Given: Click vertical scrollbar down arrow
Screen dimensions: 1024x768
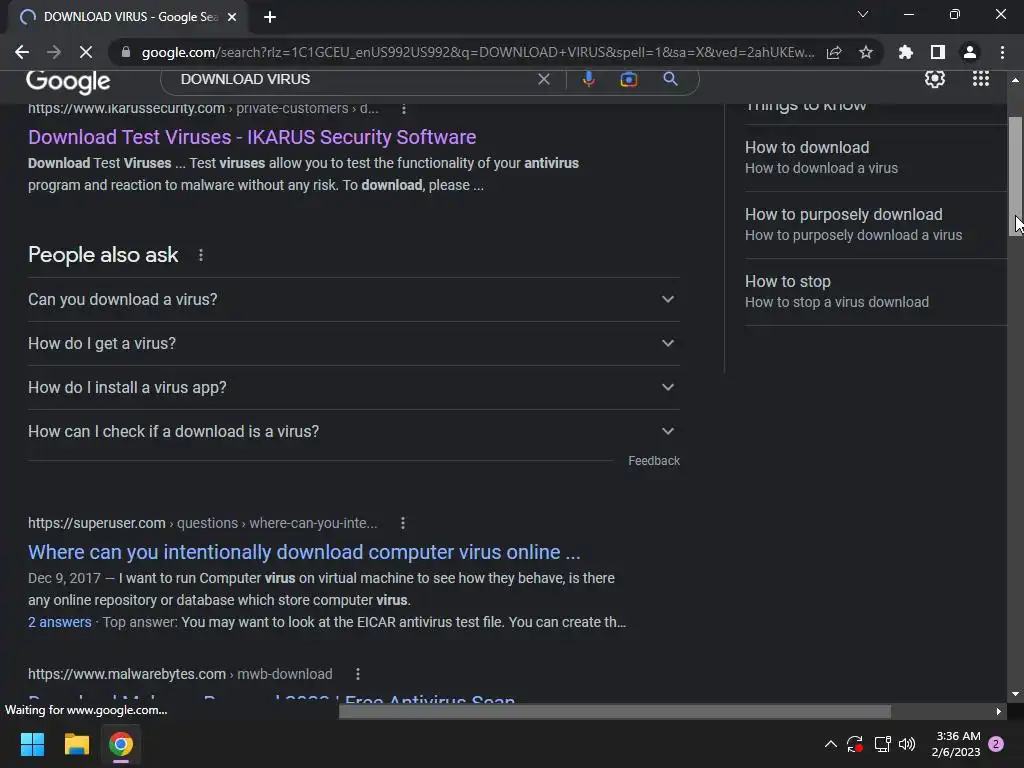Looking at the screenshot, I should (x=1016, y=694).
